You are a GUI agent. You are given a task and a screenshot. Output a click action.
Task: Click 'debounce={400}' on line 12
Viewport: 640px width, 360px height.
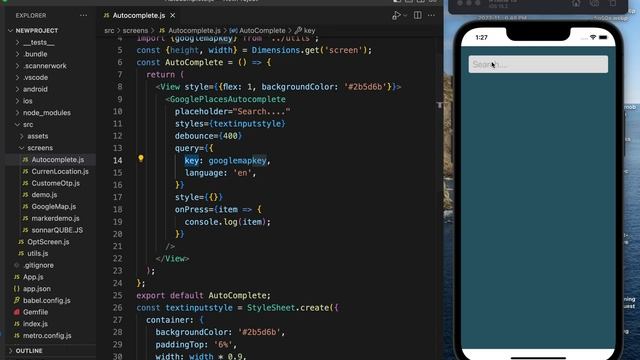[x=208, y=136]
